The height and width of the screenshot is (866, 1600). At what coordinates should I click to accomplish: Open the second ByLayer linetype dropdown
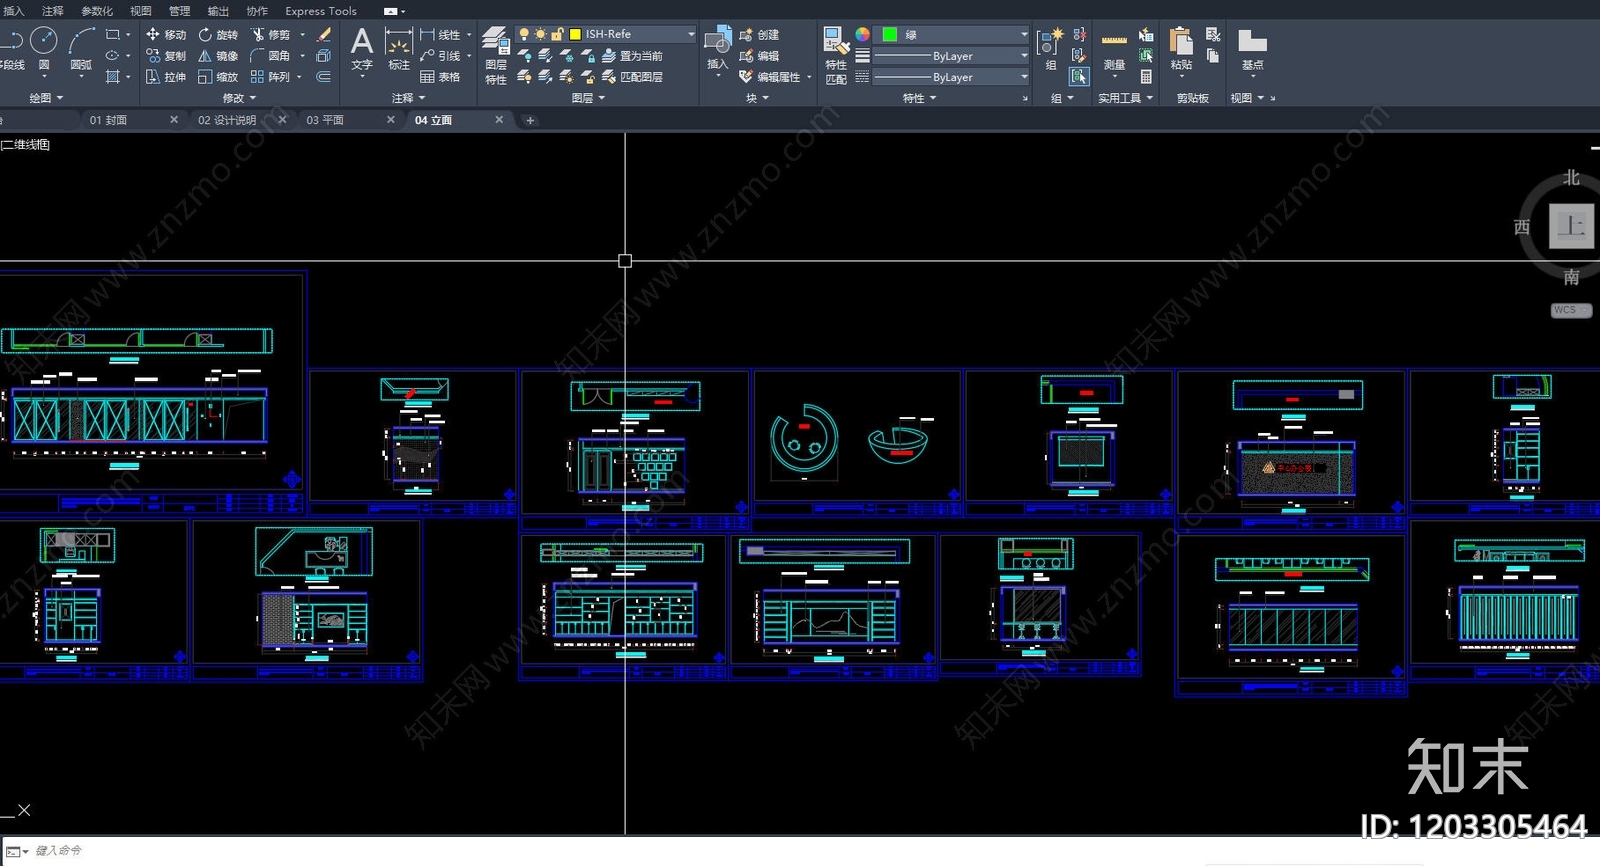click(952, 77)
